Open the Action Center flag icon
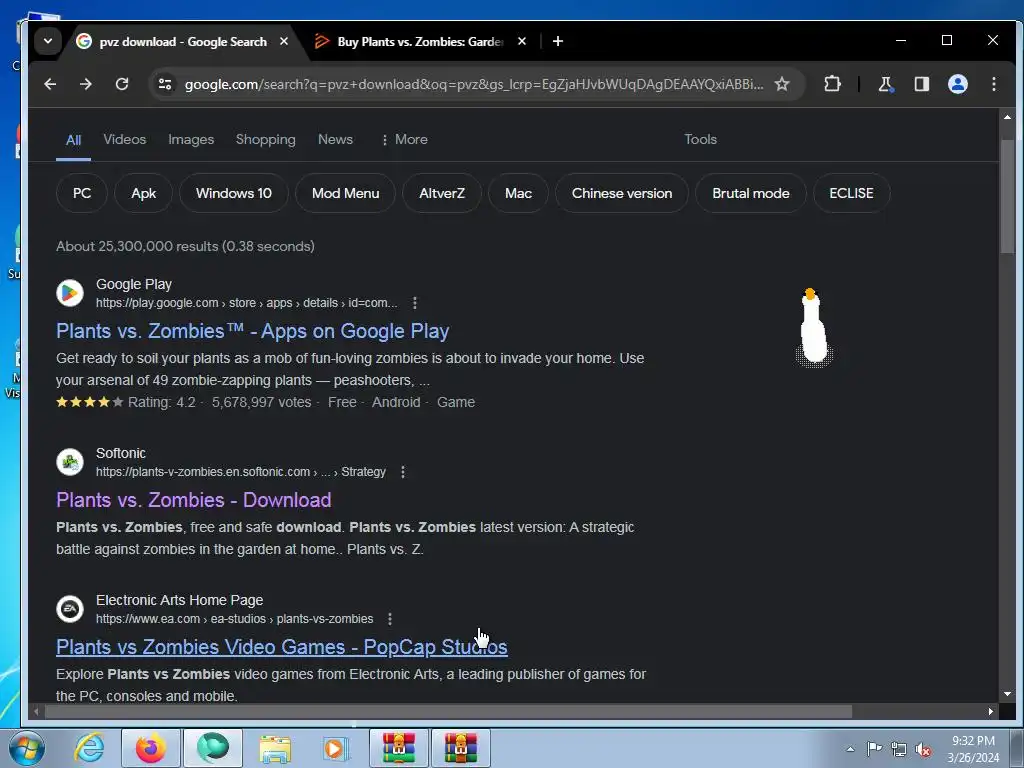 [874, 749]
